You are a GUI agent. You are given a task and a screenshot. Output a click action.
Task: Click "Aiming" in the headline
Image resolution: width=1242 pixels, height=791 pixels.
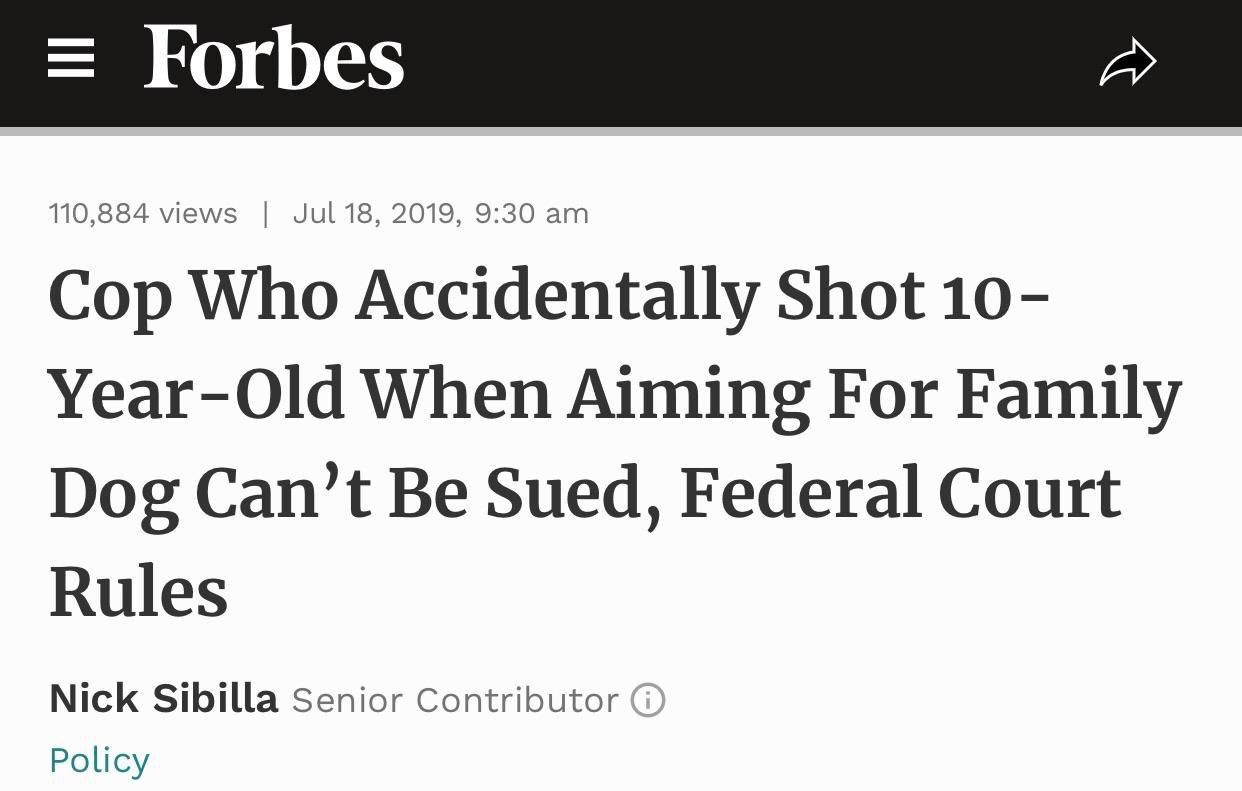tap(689, 395)
